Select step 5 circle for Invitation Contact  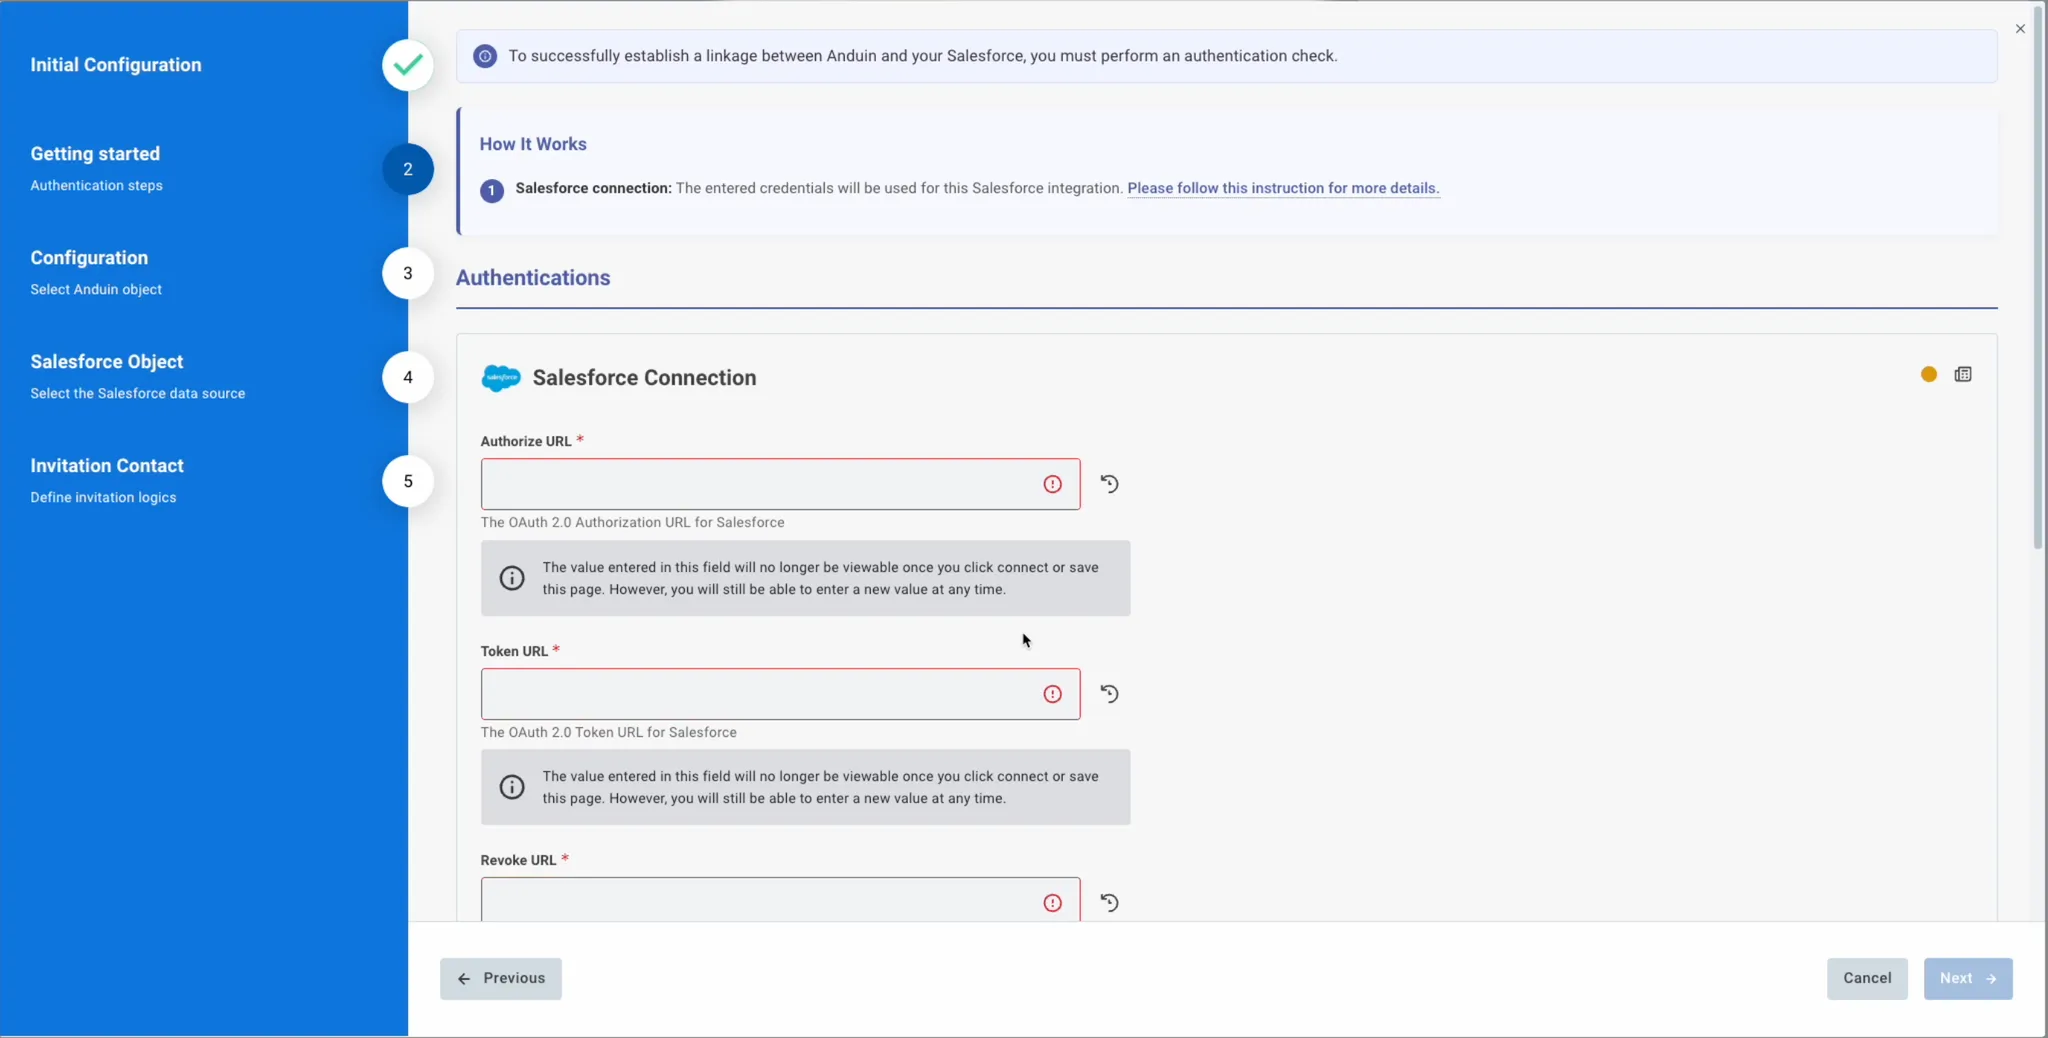408,481
